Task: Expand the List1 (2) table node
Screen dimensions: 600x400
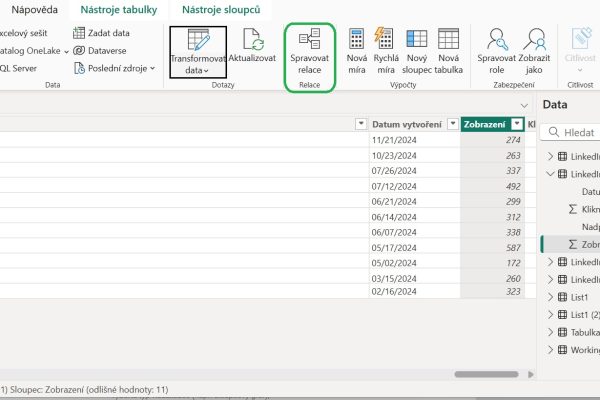Action: pos(550,315)
